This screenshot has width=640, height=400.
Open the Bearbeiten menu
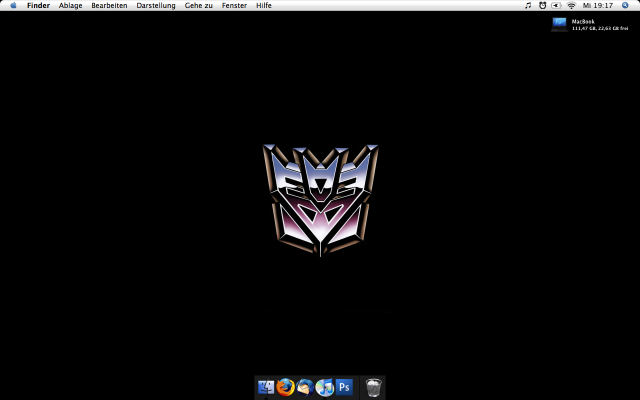pyautogui.click(x=109, y=5)
